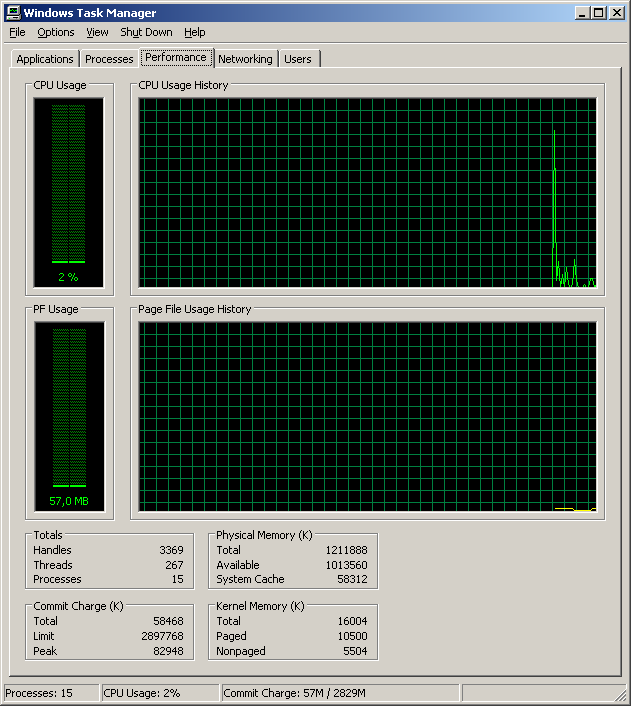Viewport: 631px width, 706px height.
Task: Minimize the Task Manager window
Action: [582, 13]
